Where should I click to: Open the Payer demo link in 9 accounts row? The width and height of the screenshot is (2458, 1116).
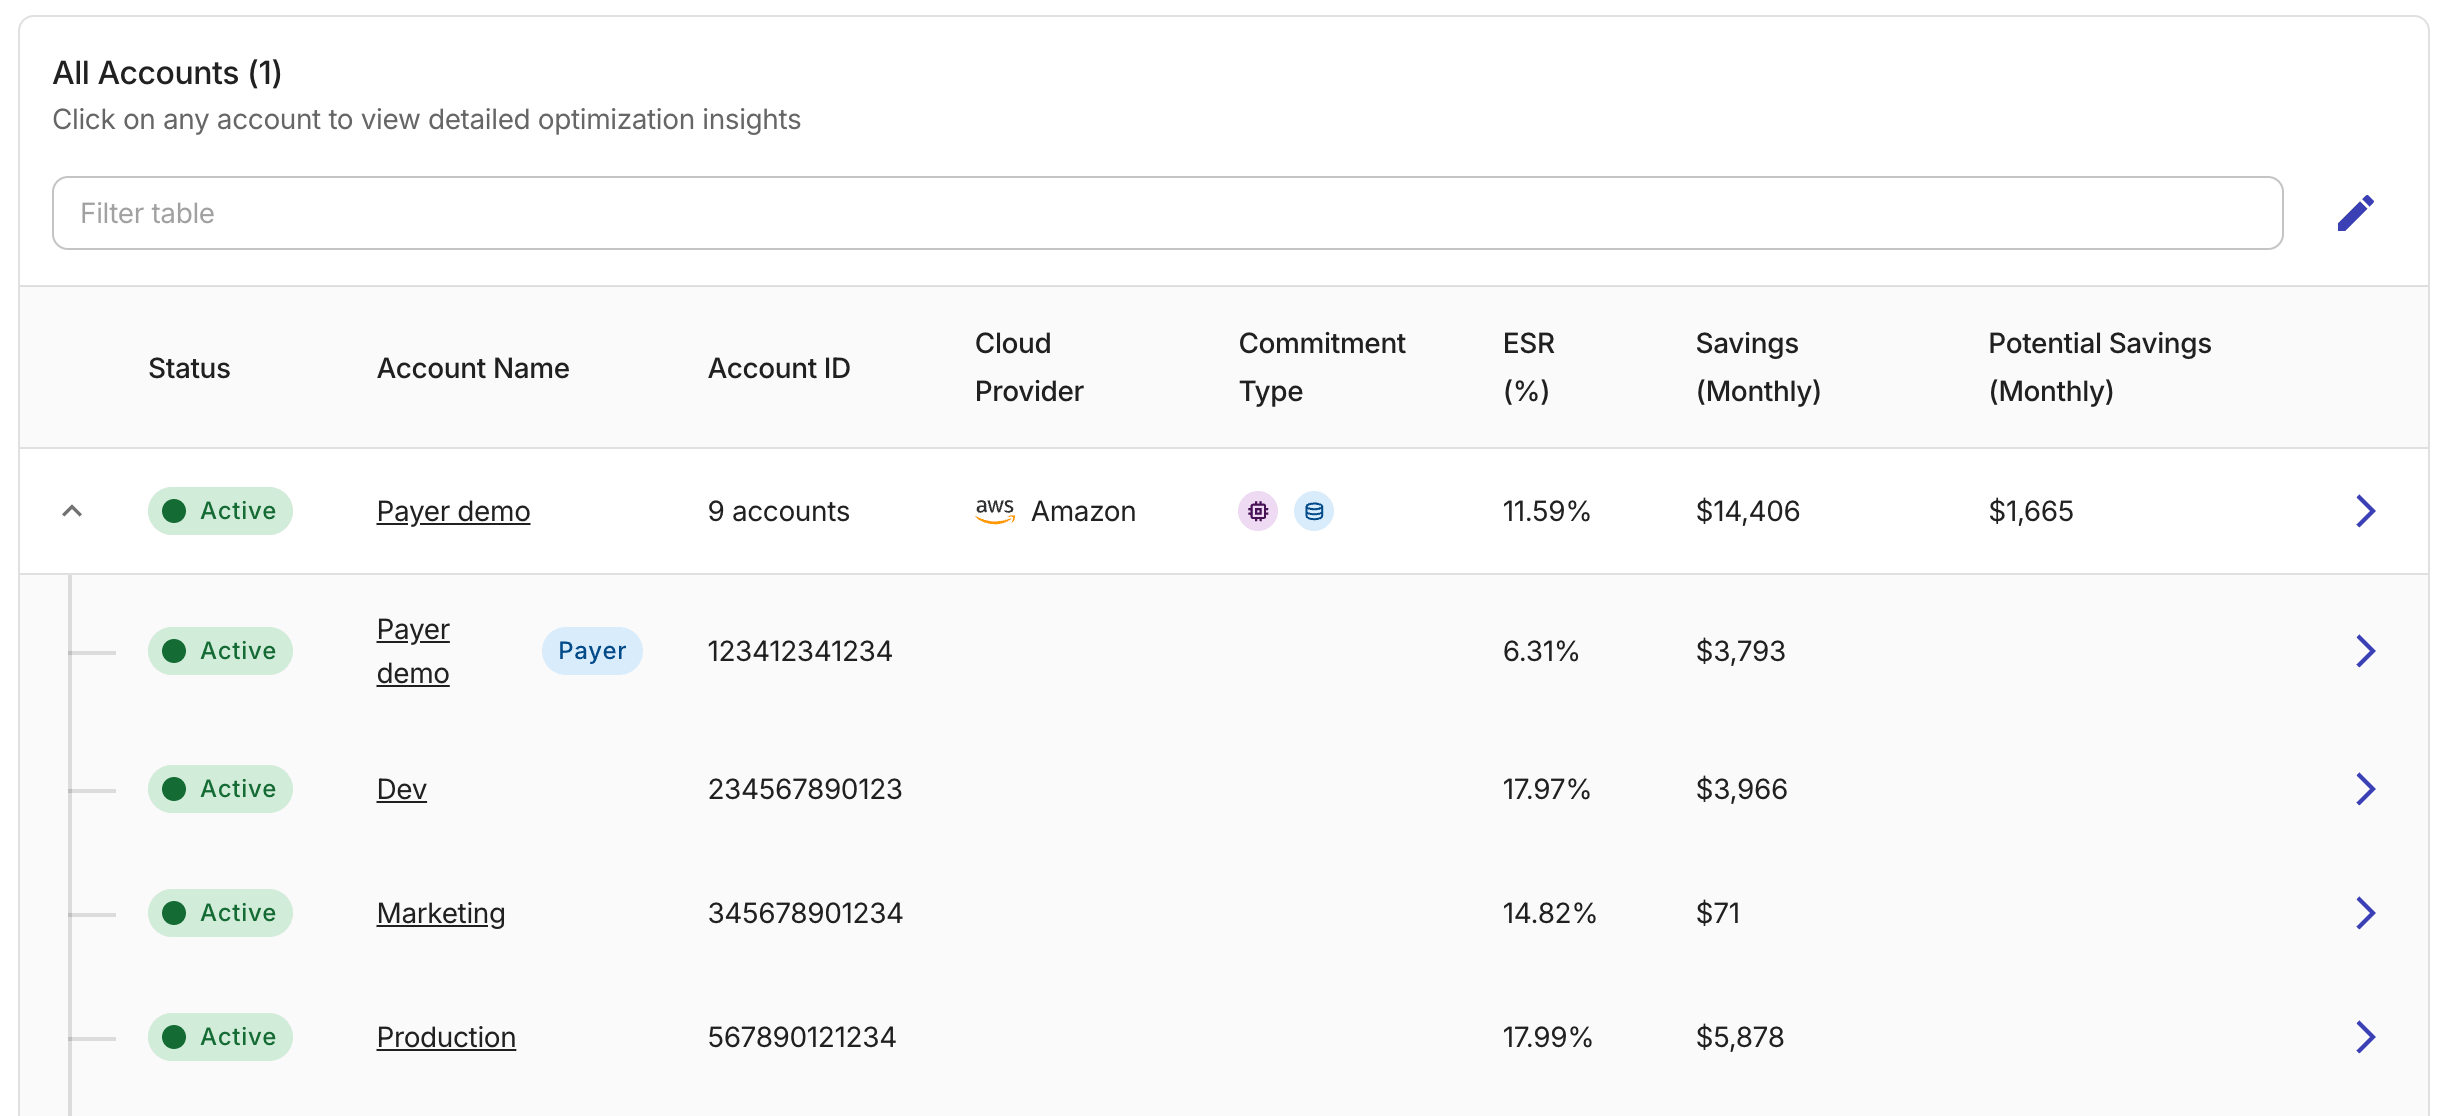coord(453,511)
